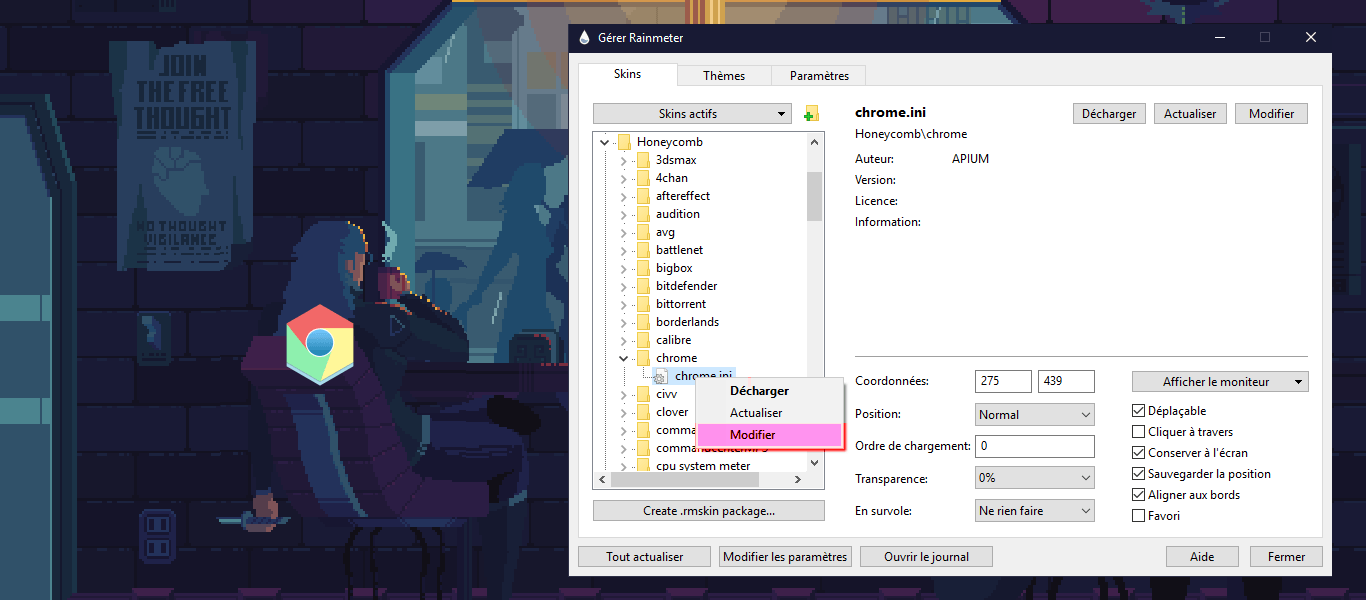Viewport: 1366px width, 600px height.
Task: Click the Honeycomb root folder icon
Action: point(624,142)
